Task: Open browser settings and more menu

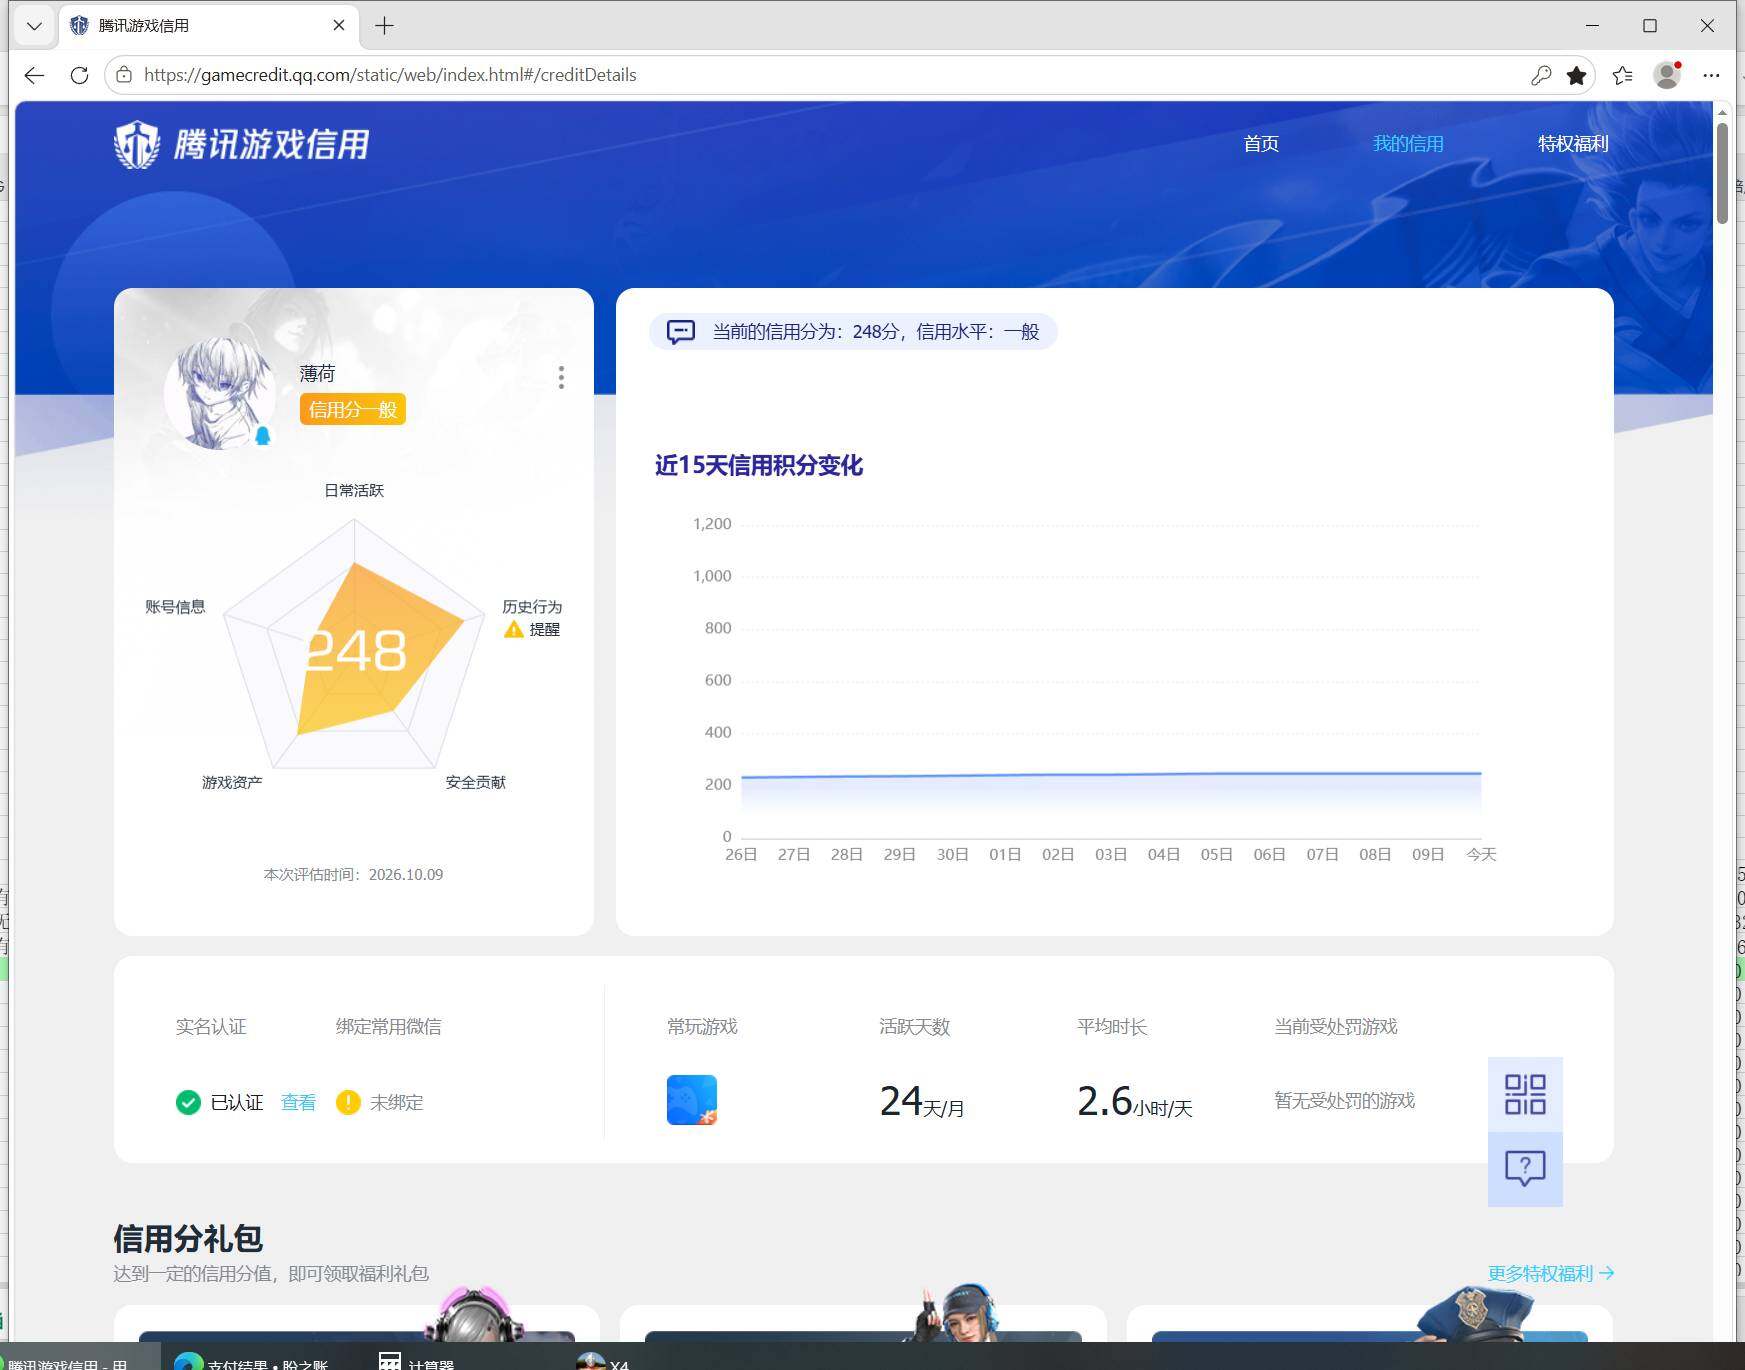Action: pos(1712,75)
